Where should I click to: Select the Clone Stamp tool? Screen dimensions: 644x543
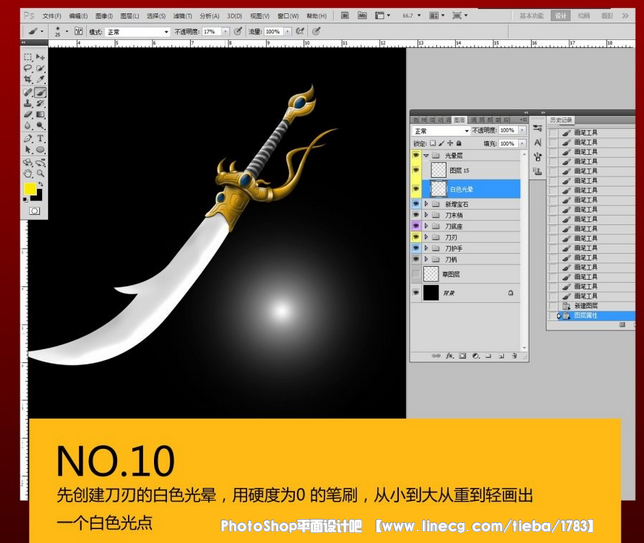[x=28, y=104]
